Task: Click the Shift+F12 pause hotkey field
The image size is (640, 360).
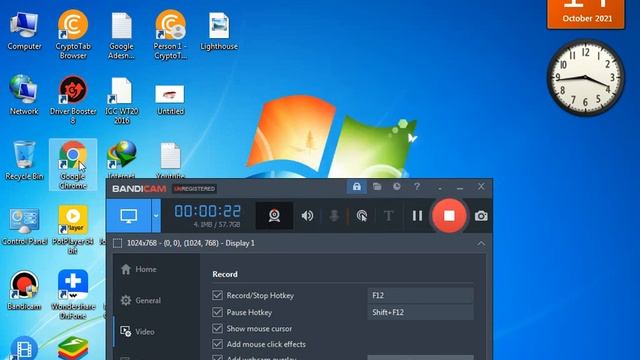Action: coord(420,312)
